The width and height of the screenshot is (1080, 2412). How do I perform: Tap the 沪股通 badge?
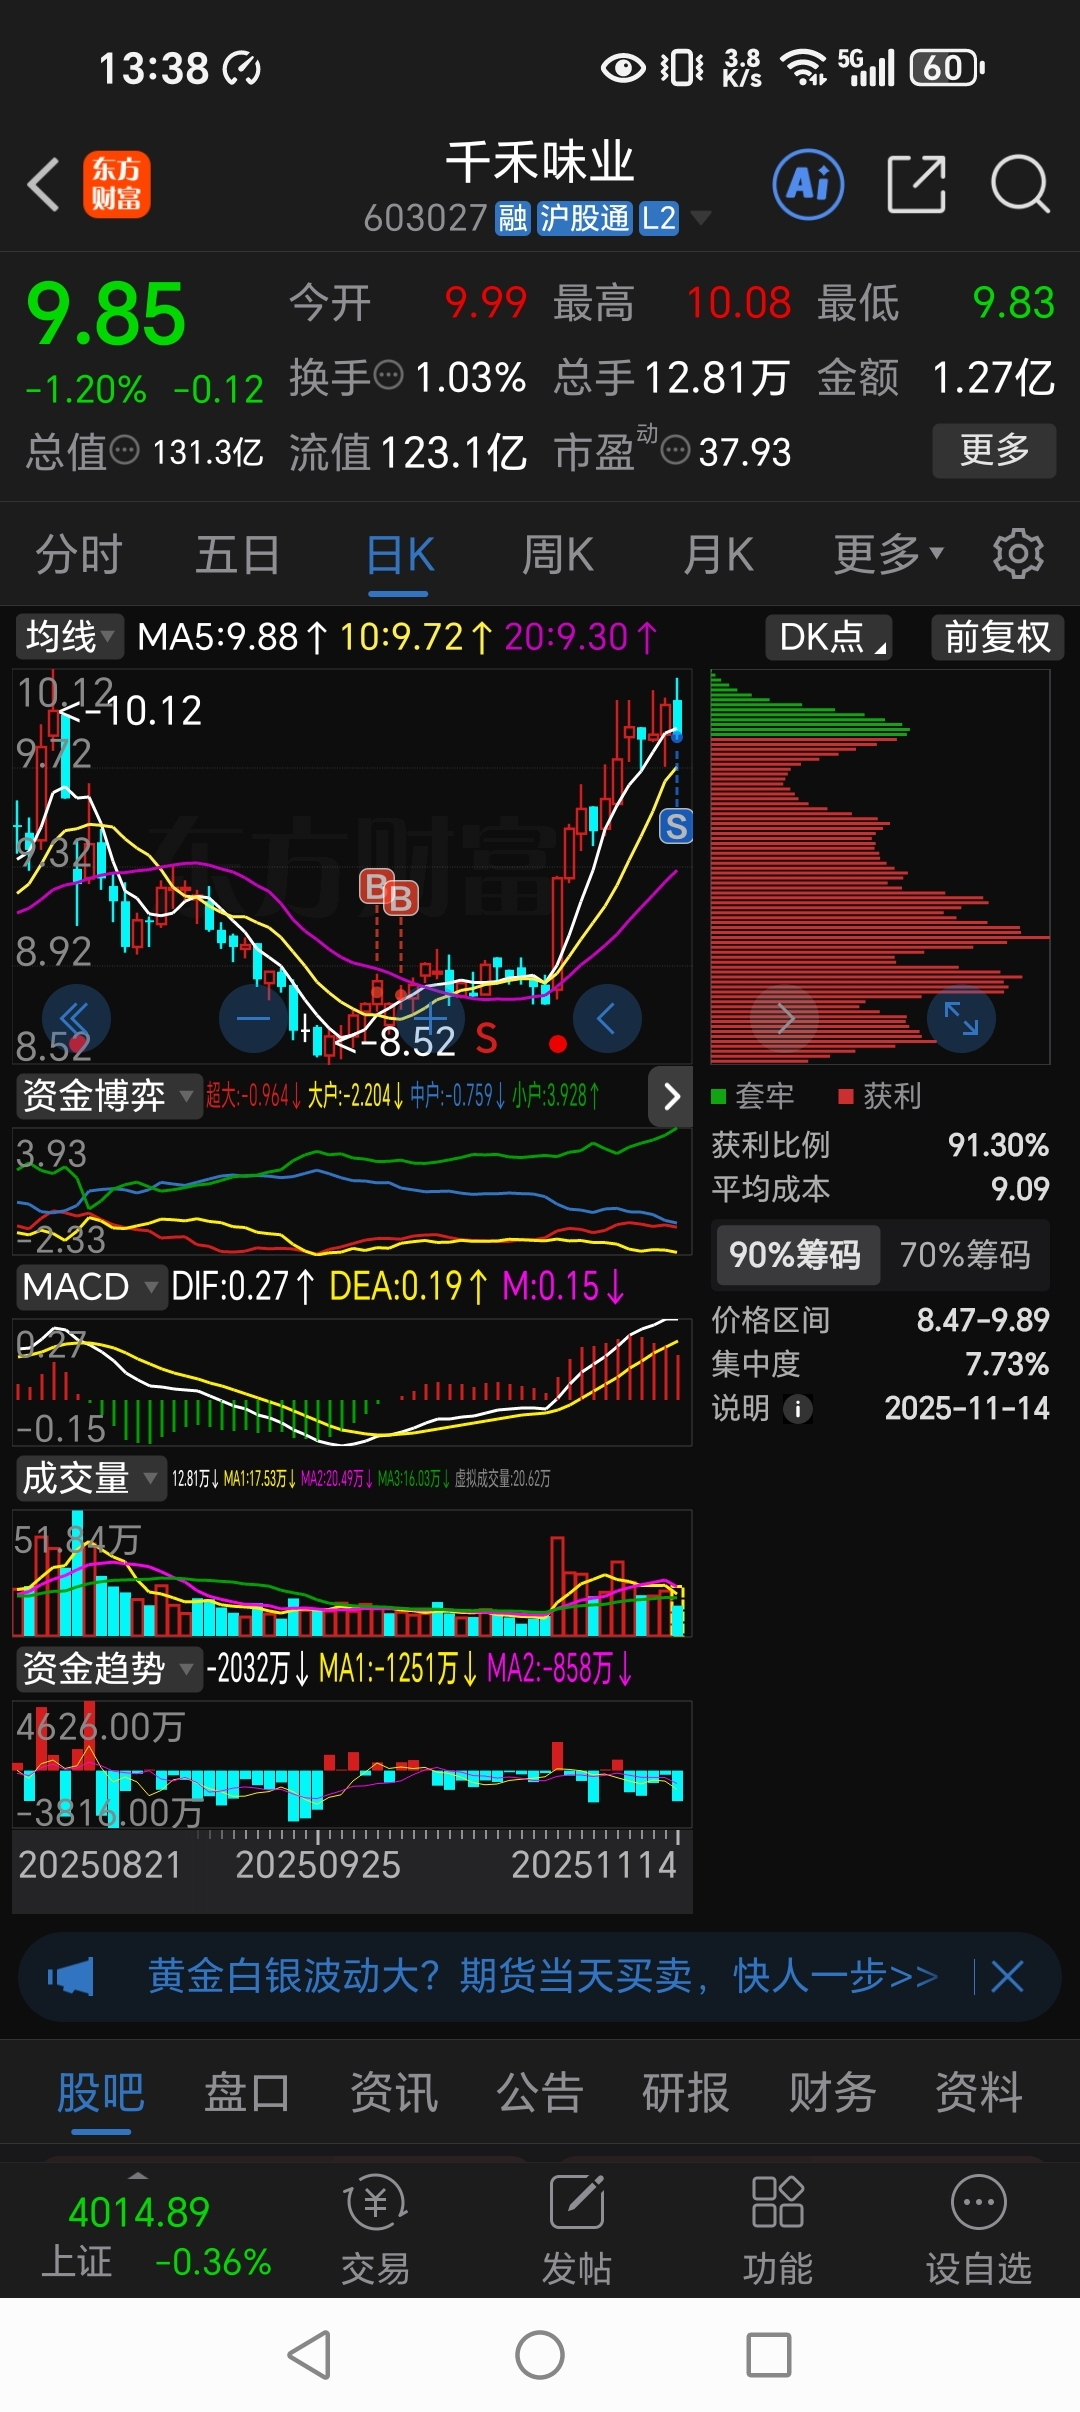(584, 218)
